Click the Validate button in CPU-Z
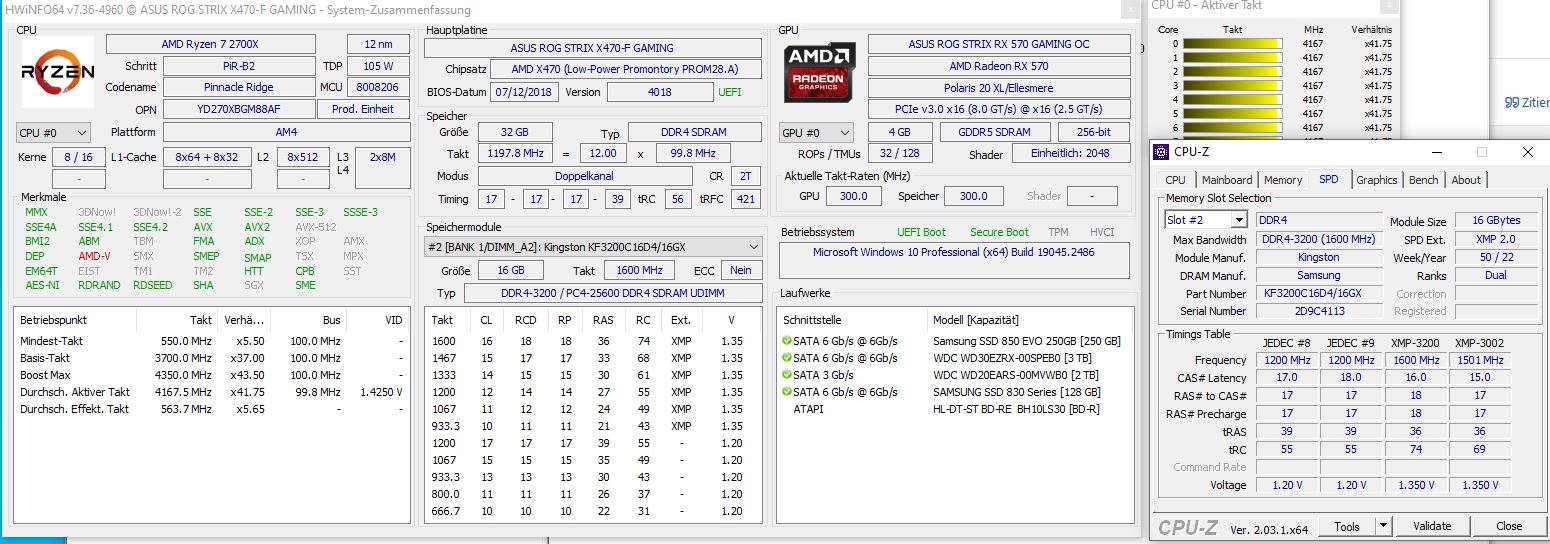Viewport: 1550px width, 544px height. click(1432, 526)
